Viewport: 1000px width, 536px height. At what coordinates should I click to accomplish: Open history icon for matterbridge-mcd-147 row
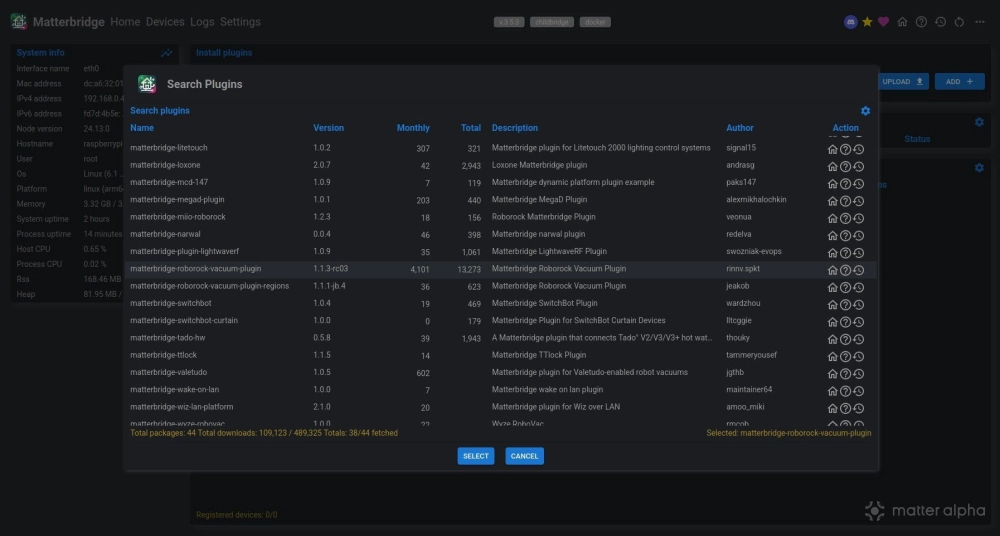pyautogui.click(x=859, y=184)
